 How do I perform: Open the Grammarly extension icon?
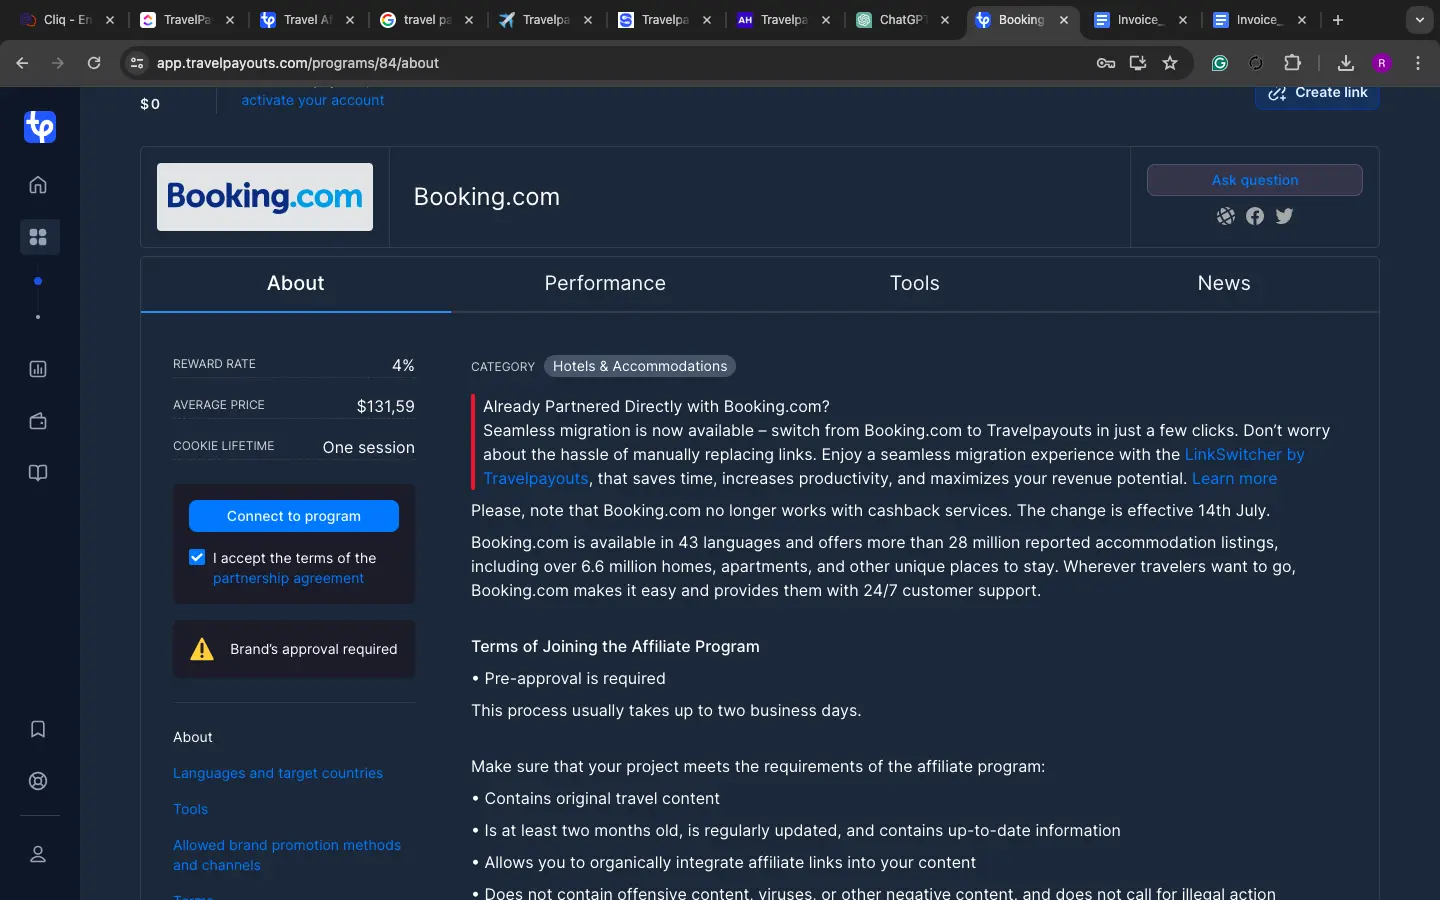pyautogui.click(x=1220, y=63)
